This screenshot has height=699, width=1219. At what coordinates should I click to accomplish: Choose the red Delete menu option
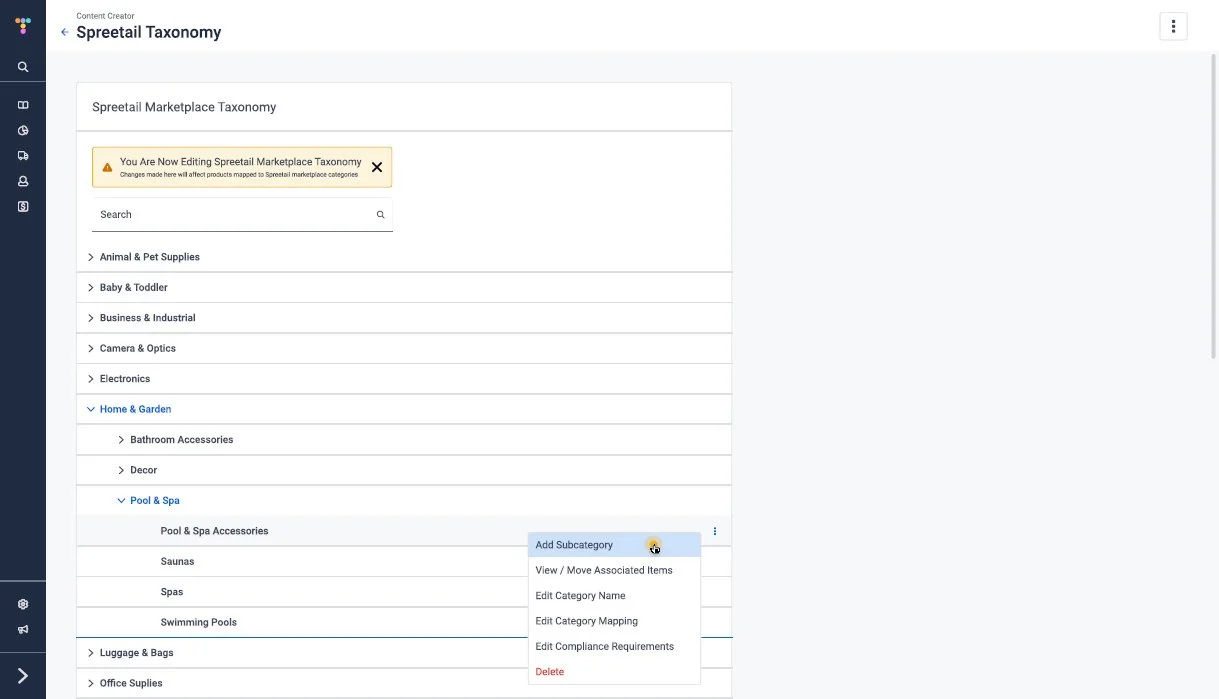(x=614, y=672)
